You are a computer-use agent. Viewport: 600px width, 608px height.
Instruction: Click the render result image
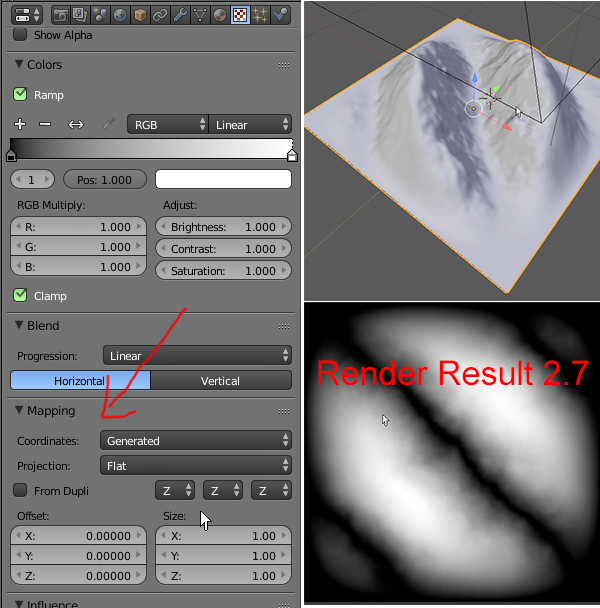tap(452, 453)
